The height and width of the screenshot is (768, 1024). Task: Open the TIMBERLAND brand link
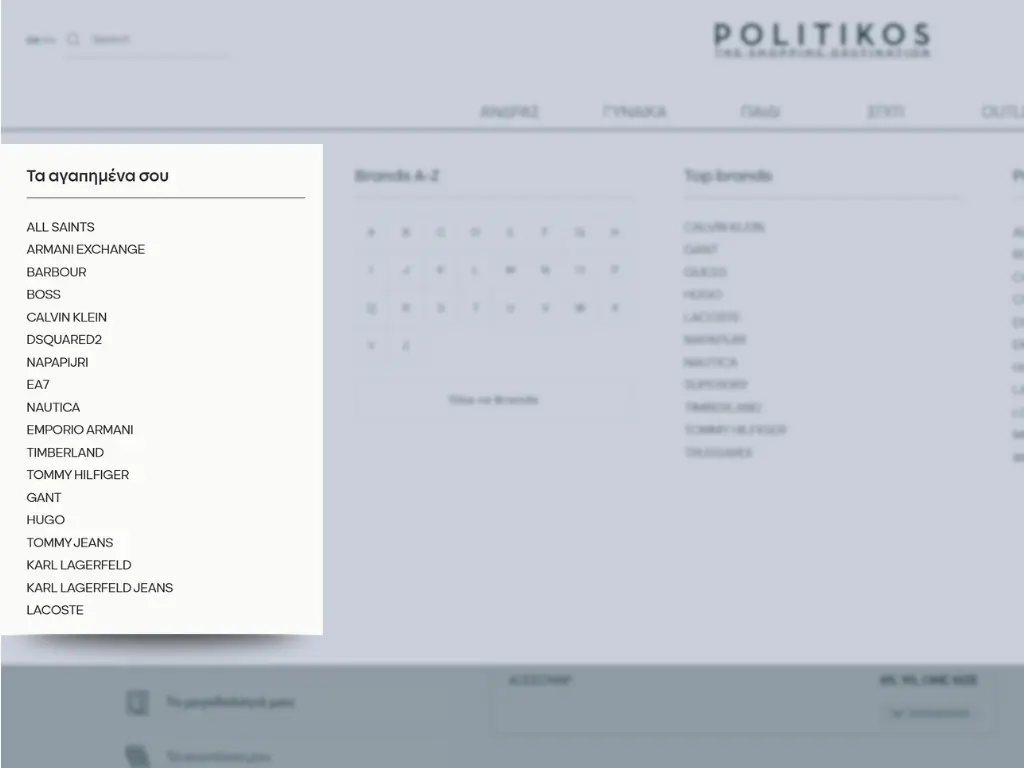tap(65, 452)
